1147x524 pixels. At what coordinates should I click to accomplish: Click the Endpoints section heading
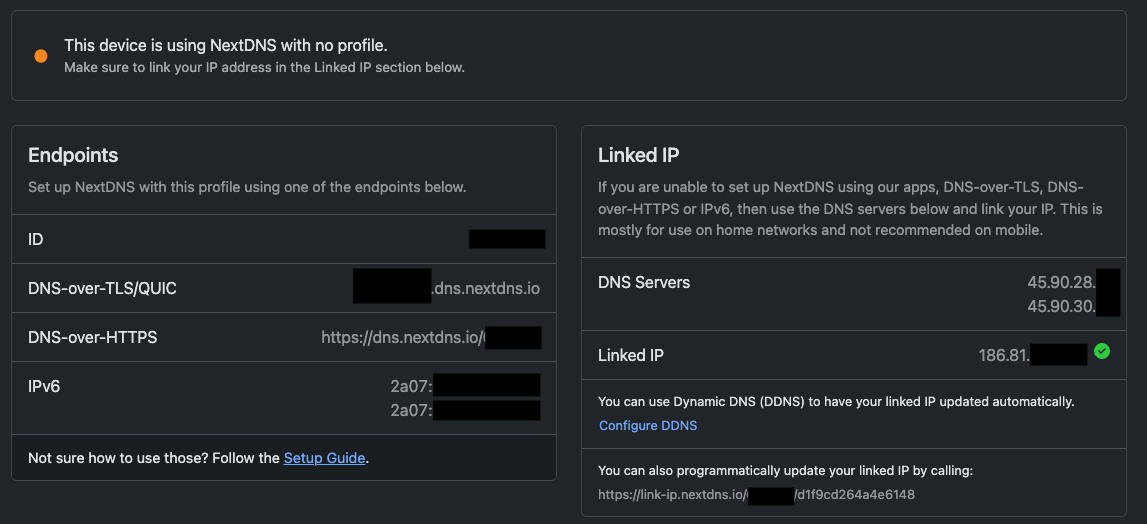click(73, 155)
